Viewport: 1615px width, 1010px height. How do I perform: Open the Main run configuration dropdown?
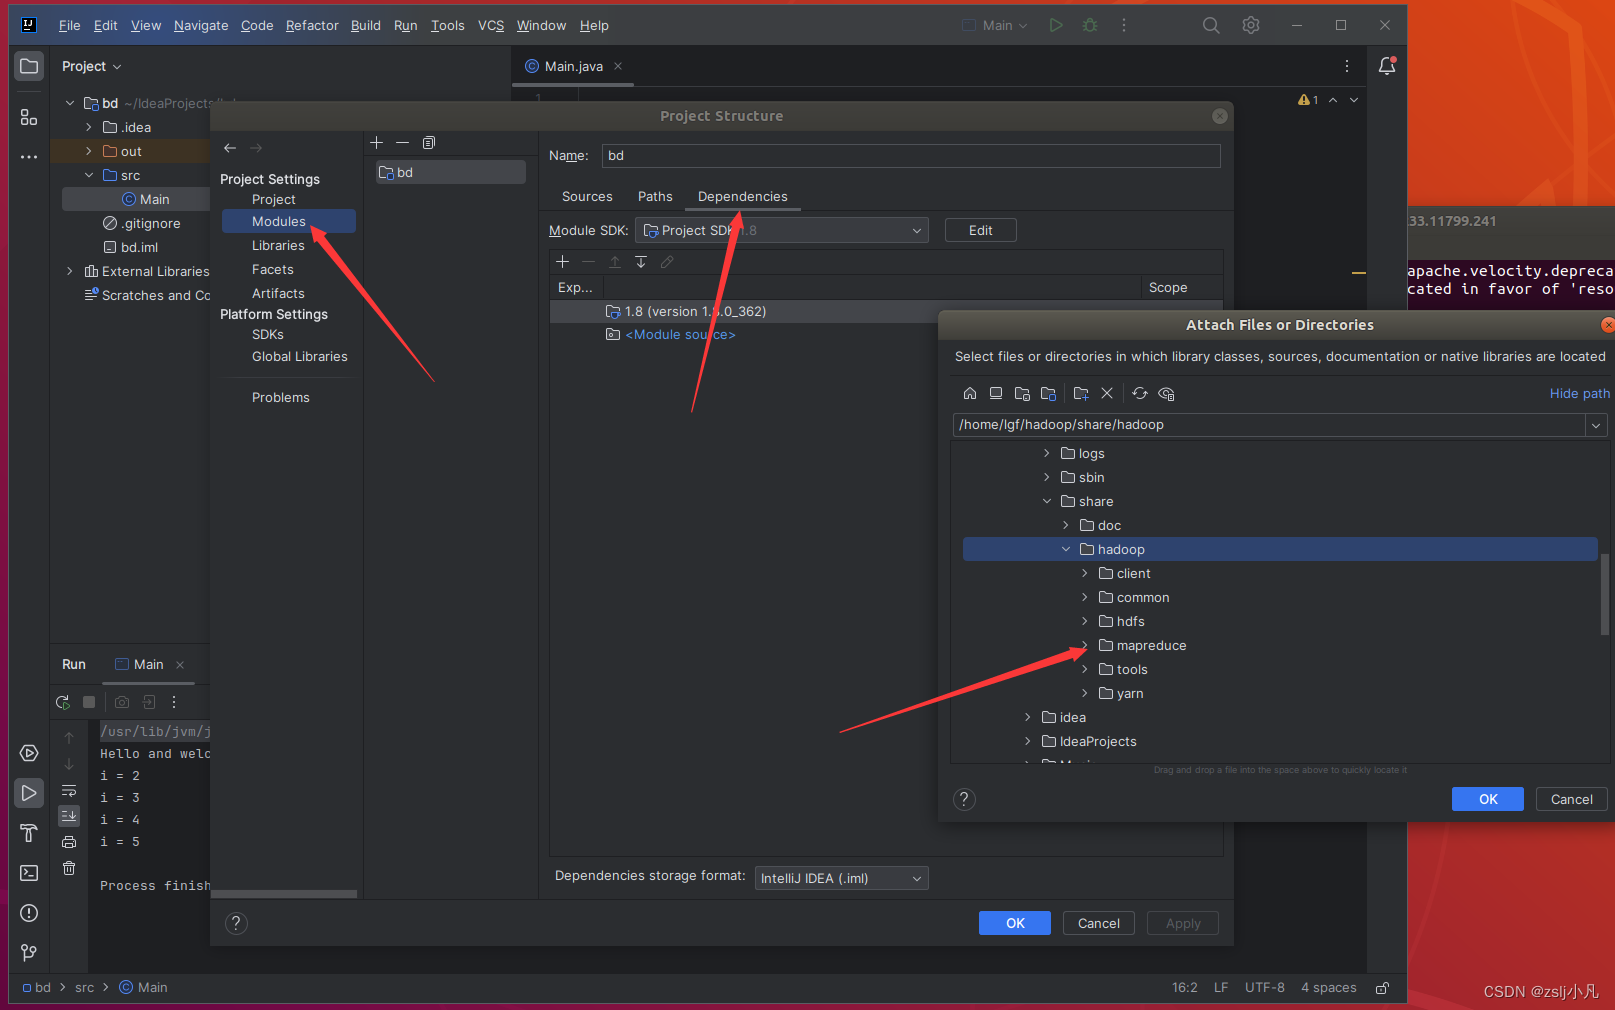point(994,26)
